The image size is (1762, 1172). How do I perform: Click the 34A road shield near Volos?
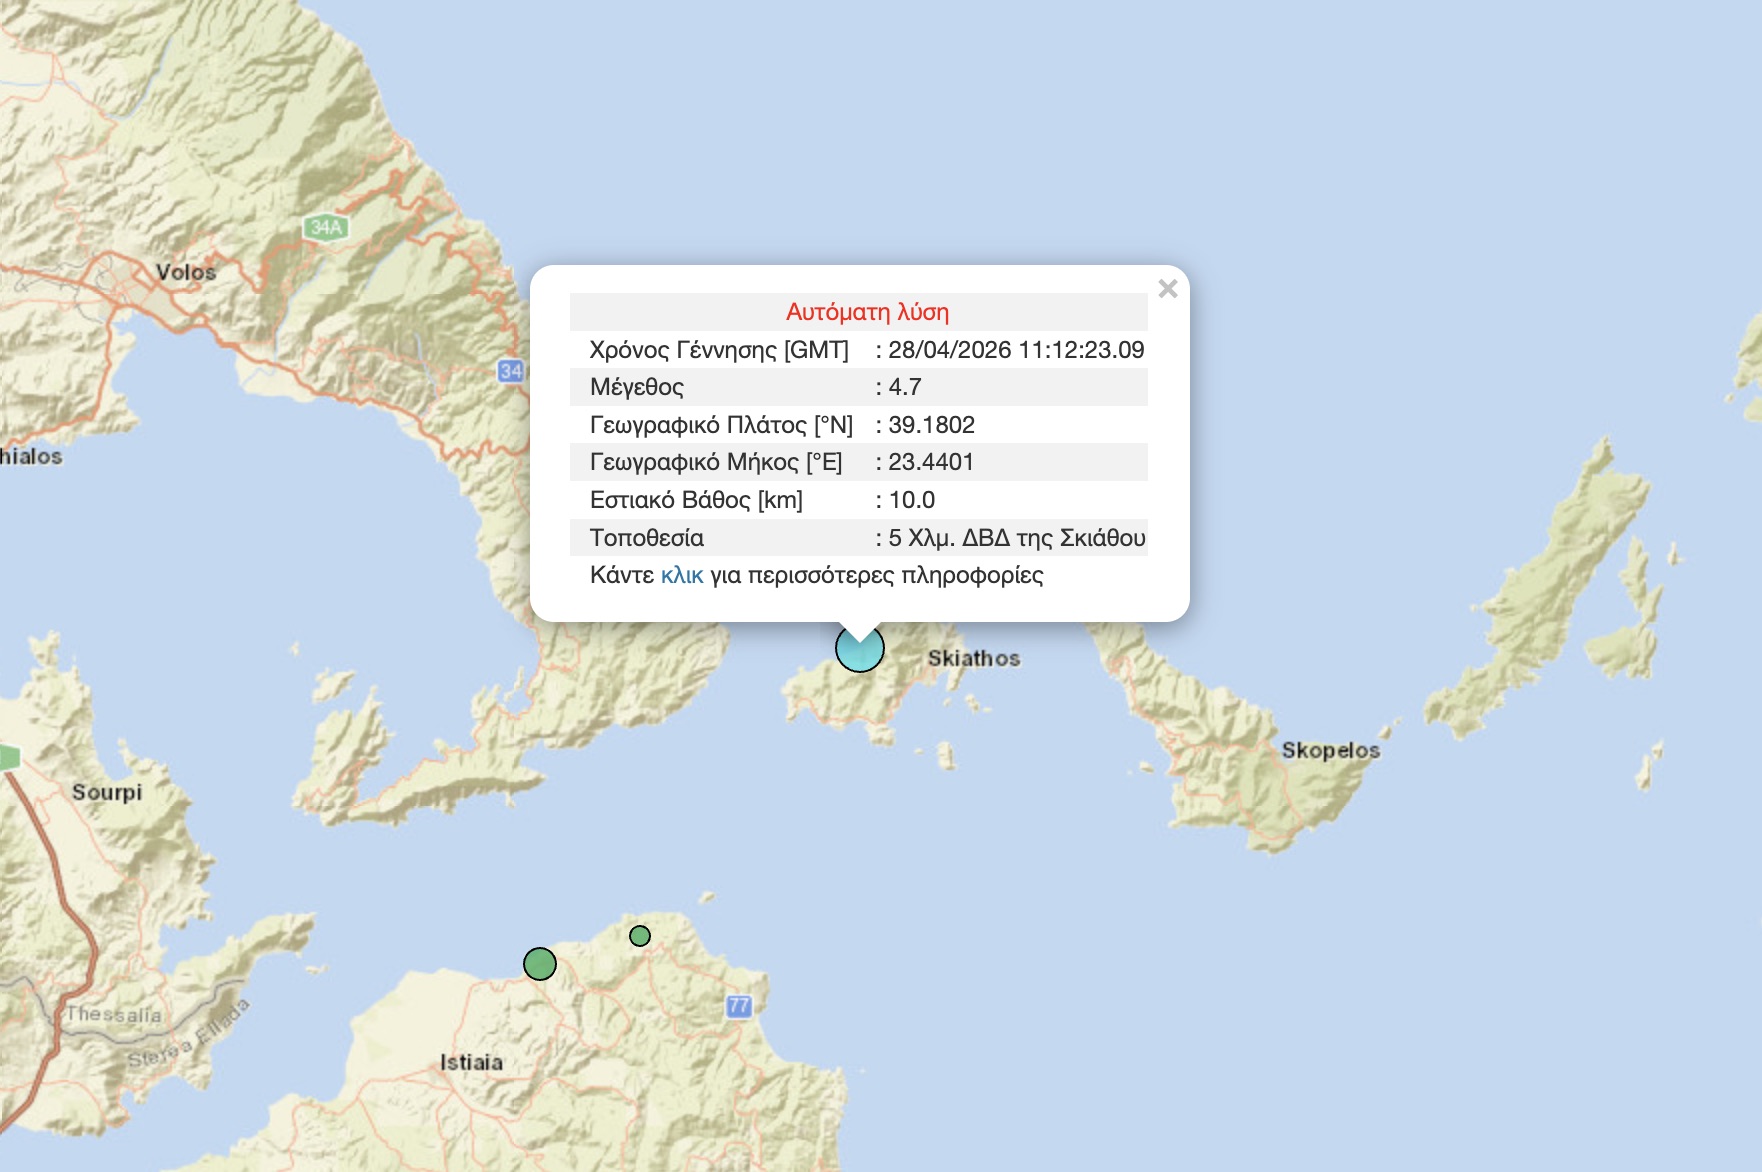326,227
